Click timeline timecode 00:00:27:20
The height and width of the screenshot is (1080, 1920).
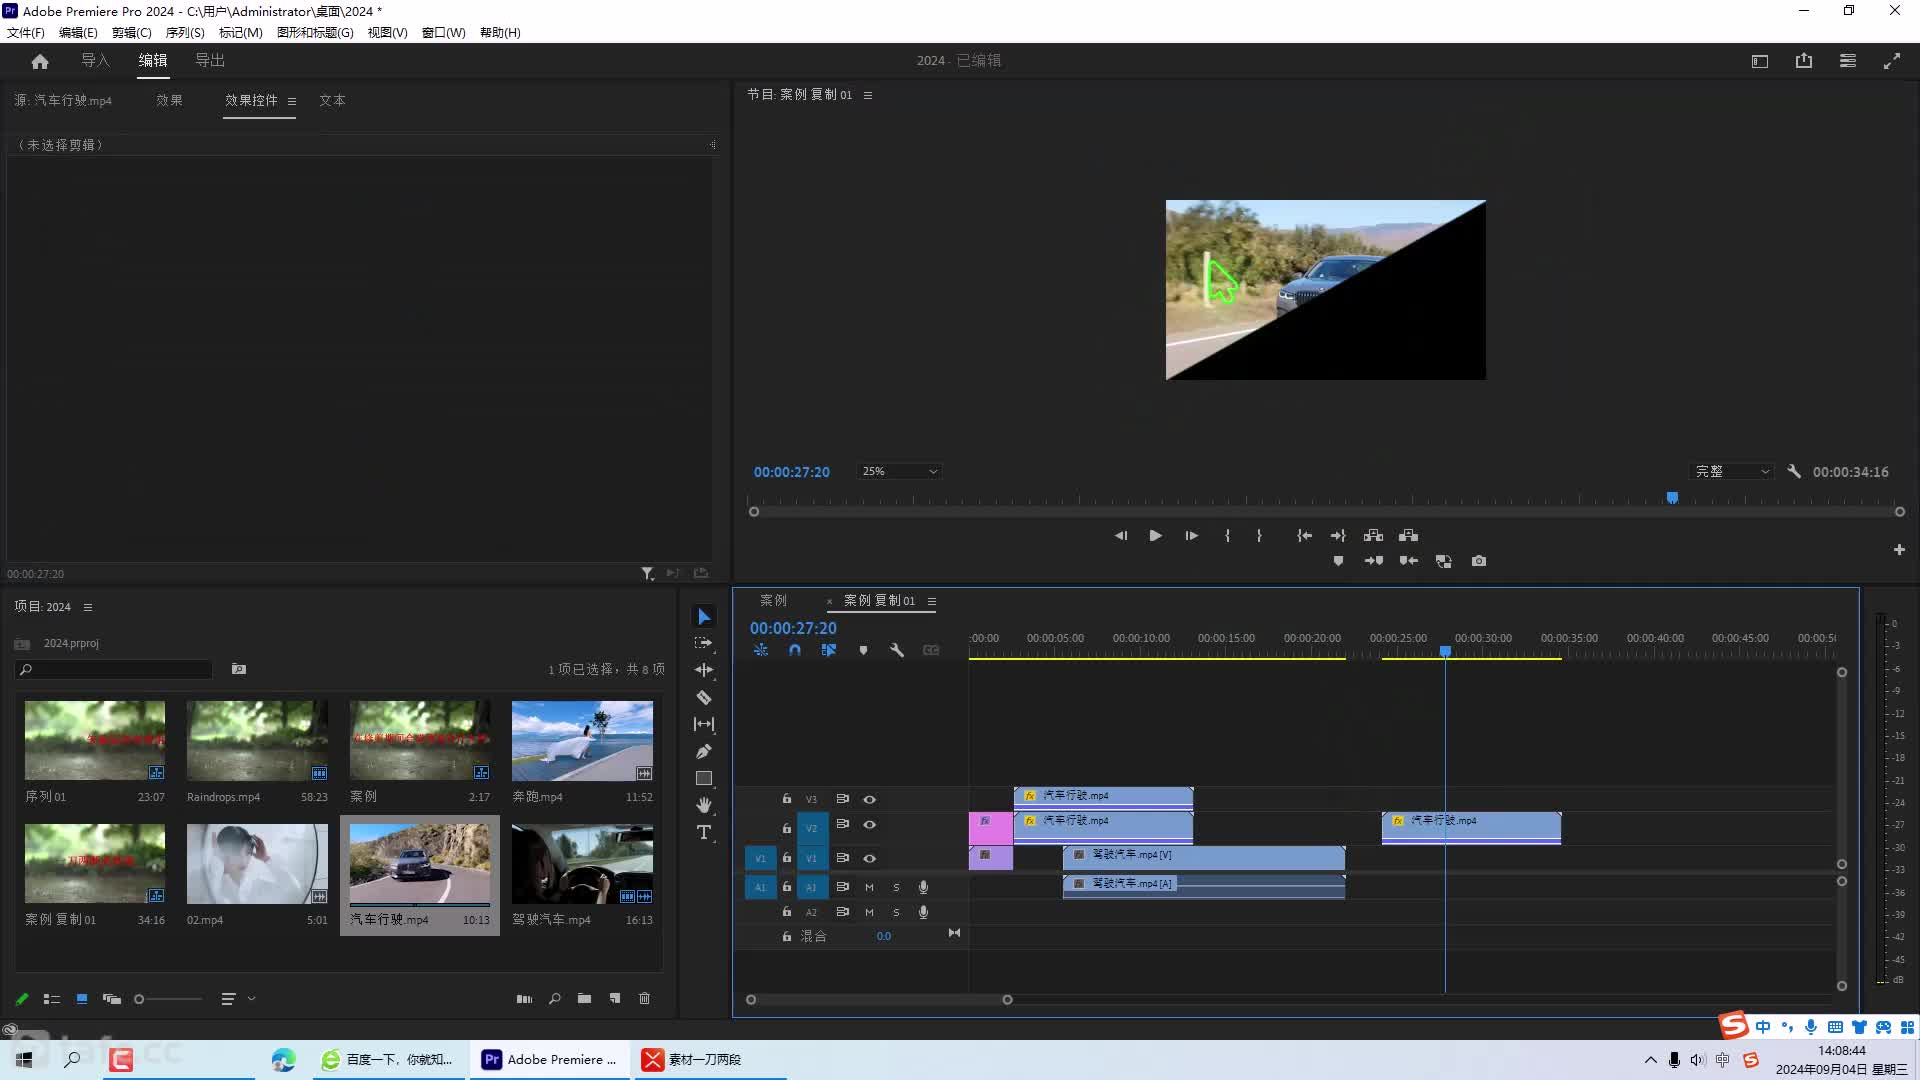pos(793,628)
